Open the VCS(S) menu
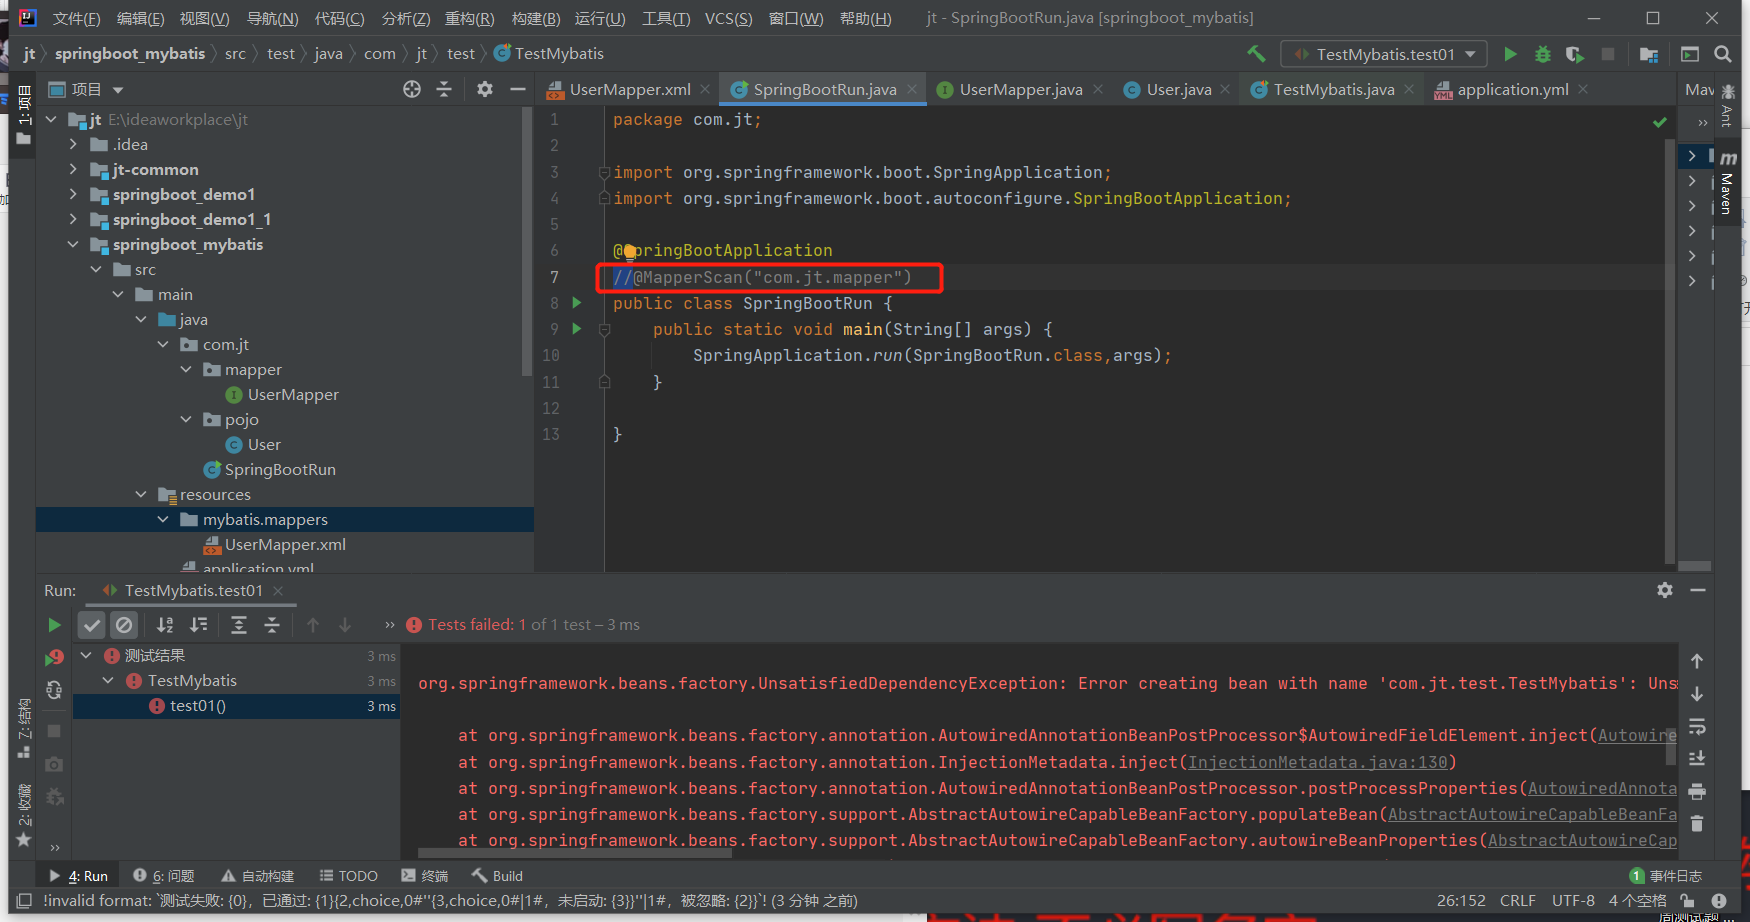This screenshot has width=1750, height=922. click(728, 18)
